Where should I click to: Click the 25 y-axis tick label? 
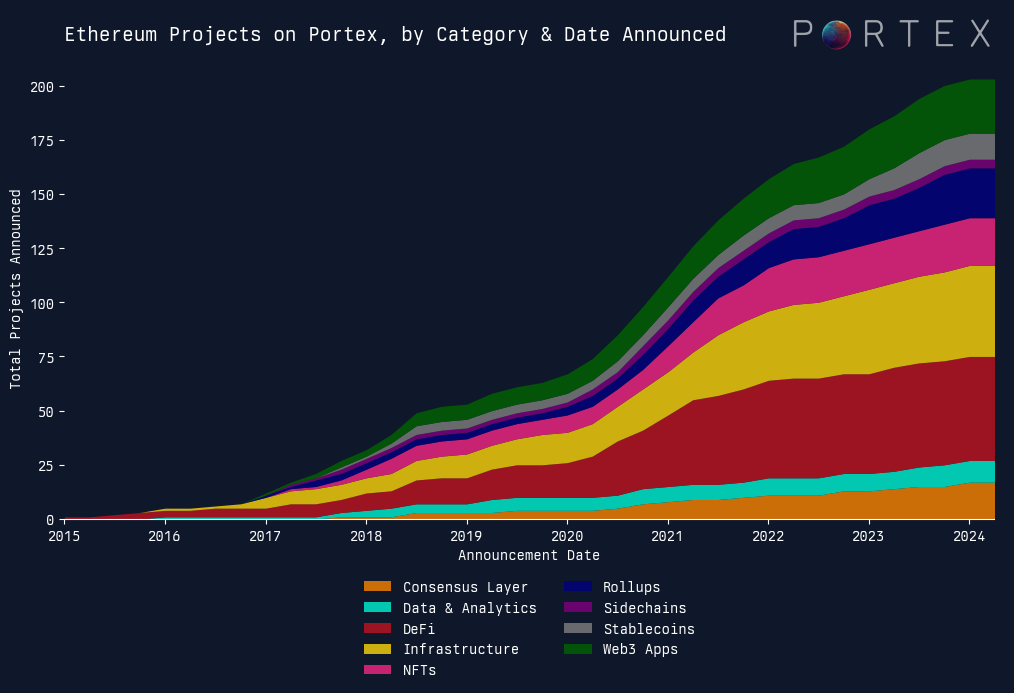point(46,465)
